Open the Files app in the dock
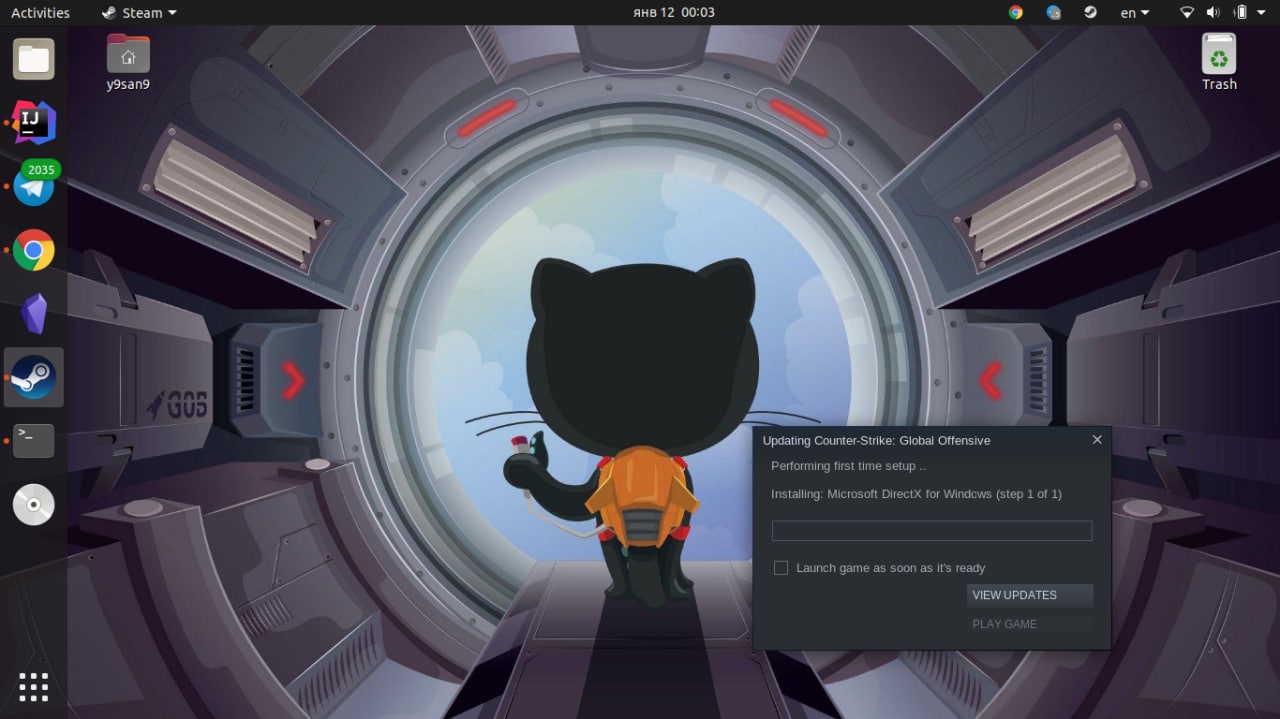The image size is (1280, 719). [33, 59]
